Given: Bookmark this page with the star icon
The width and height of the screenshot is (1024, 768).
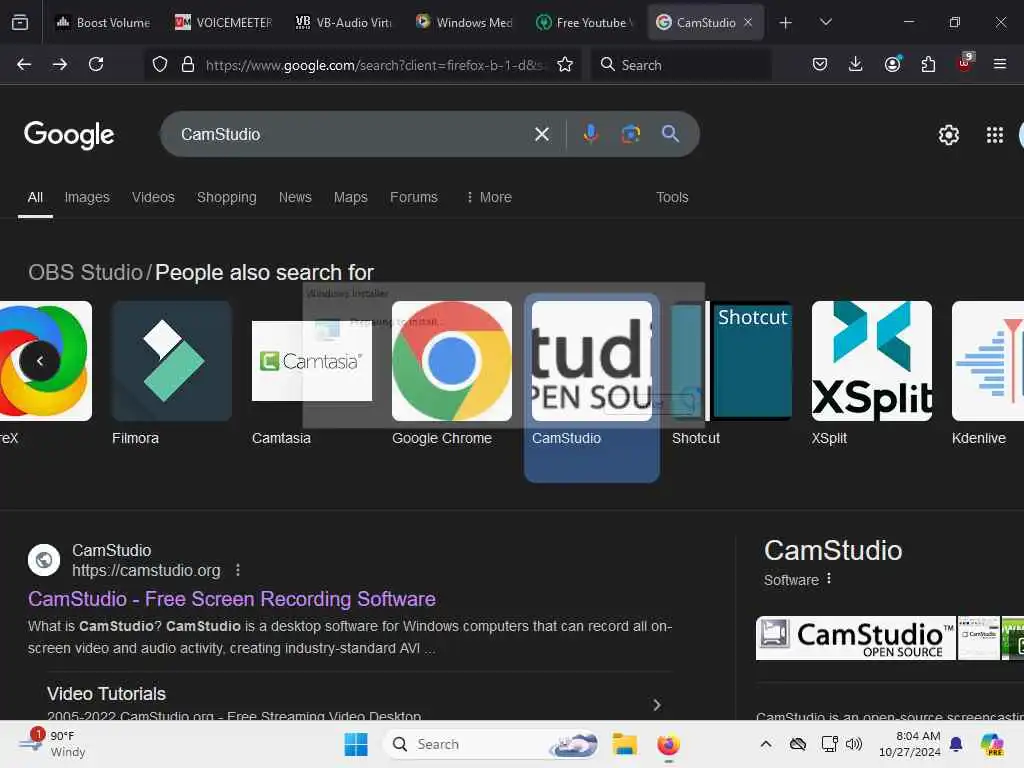Looking at the screenshot, I should tap(565, 64).
